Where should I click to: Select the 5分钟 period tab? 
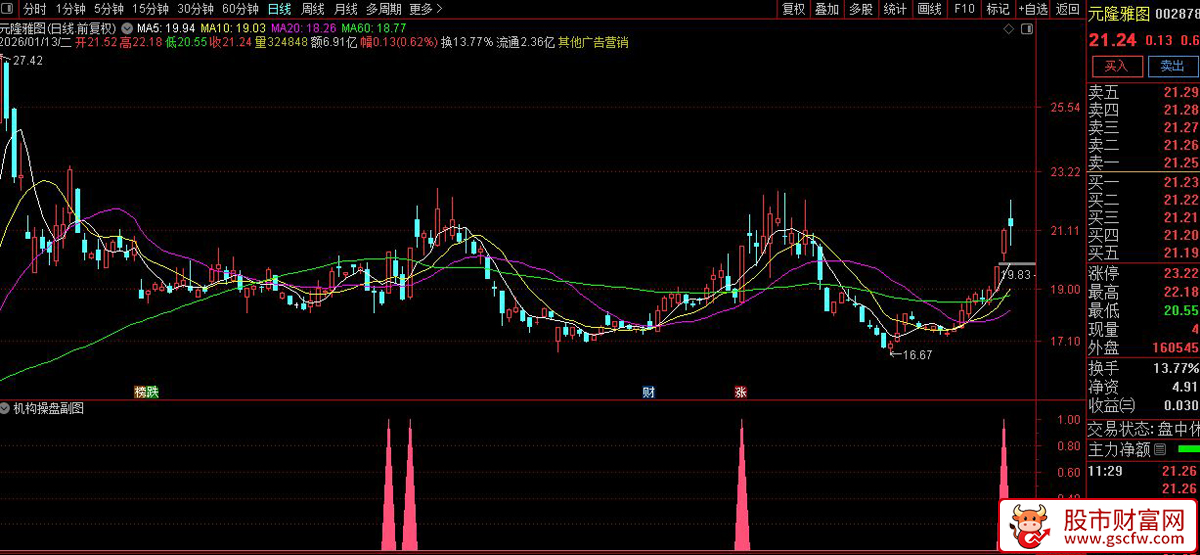tap(109, 8)
